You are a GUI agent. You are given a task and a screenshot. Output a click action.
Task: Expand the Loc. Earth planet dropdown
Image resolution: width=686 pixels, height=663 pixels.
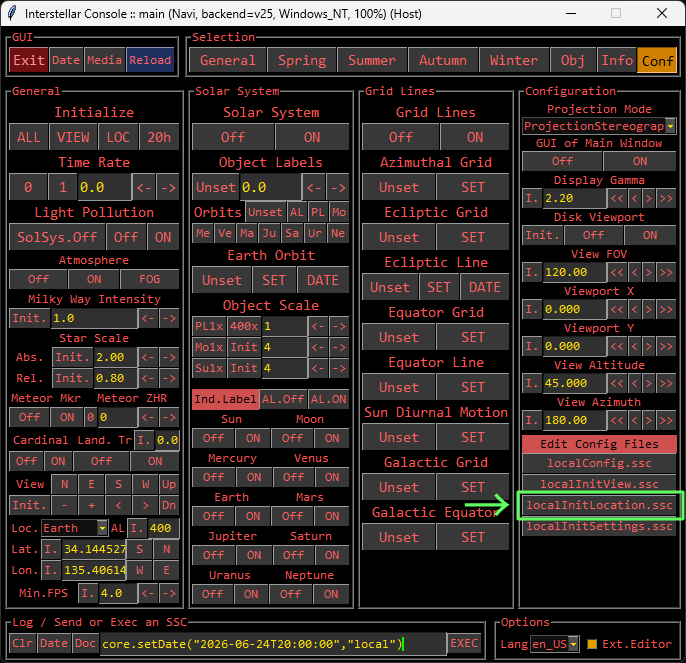[102, 528]
